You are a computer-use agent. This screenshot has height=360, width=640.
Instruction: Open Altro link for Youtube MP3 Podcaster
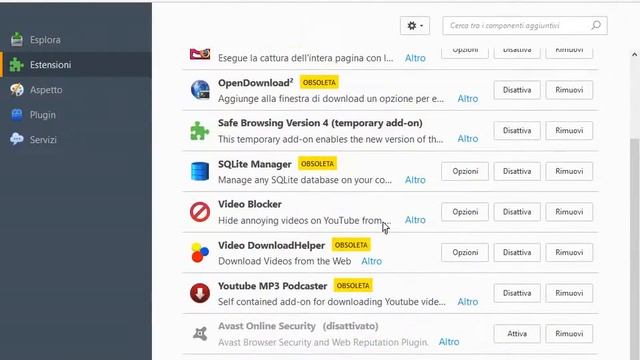click(468, 302)
